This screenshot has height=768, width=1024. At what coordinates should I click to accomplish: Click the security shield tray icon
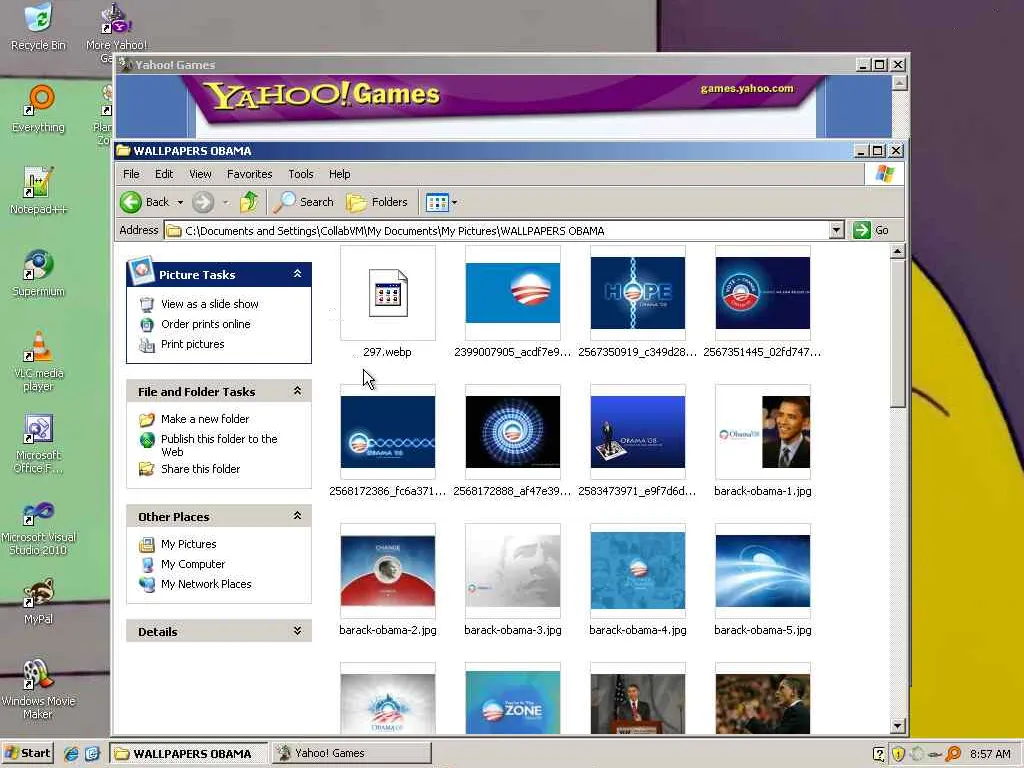(899, 754)
